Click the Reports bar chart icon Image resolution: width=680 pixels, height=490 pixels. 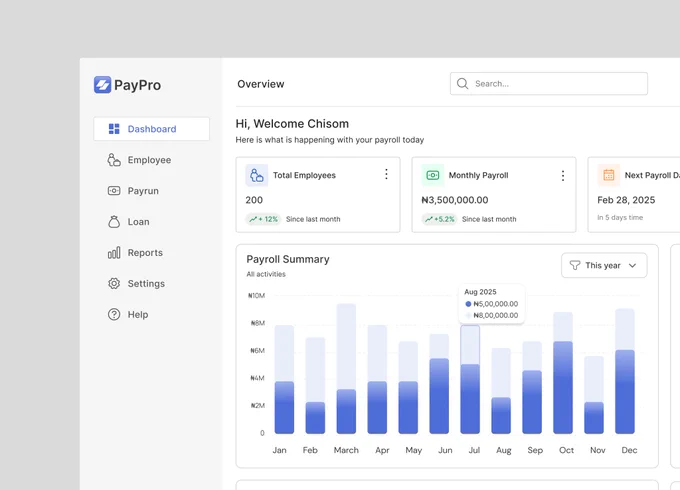[114, 252]
